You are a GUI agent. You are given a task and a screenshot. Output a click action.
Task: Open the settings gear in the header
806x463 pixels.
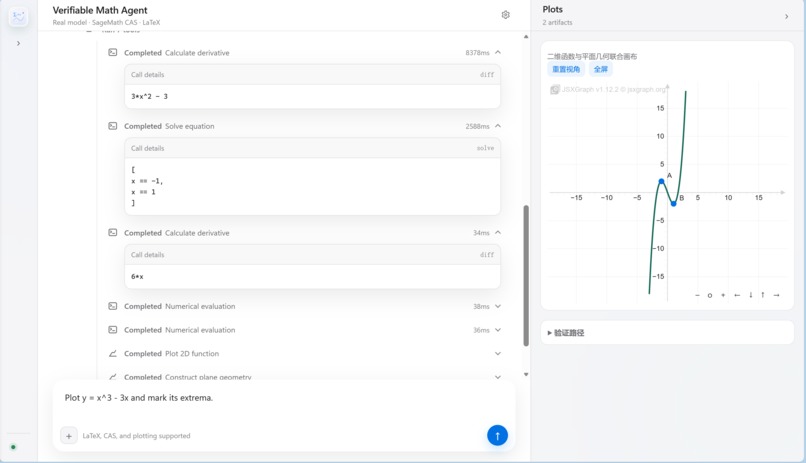(505, 15)
